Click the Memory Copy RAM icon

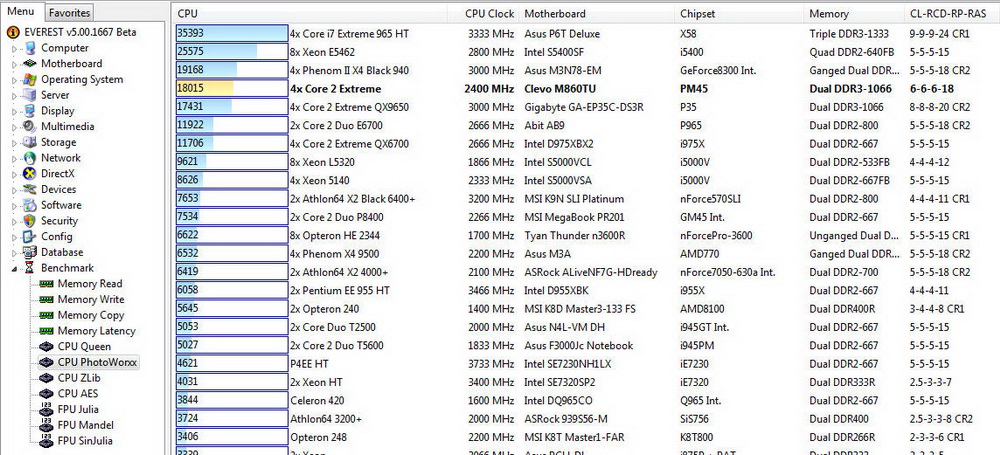coord(46,315)
